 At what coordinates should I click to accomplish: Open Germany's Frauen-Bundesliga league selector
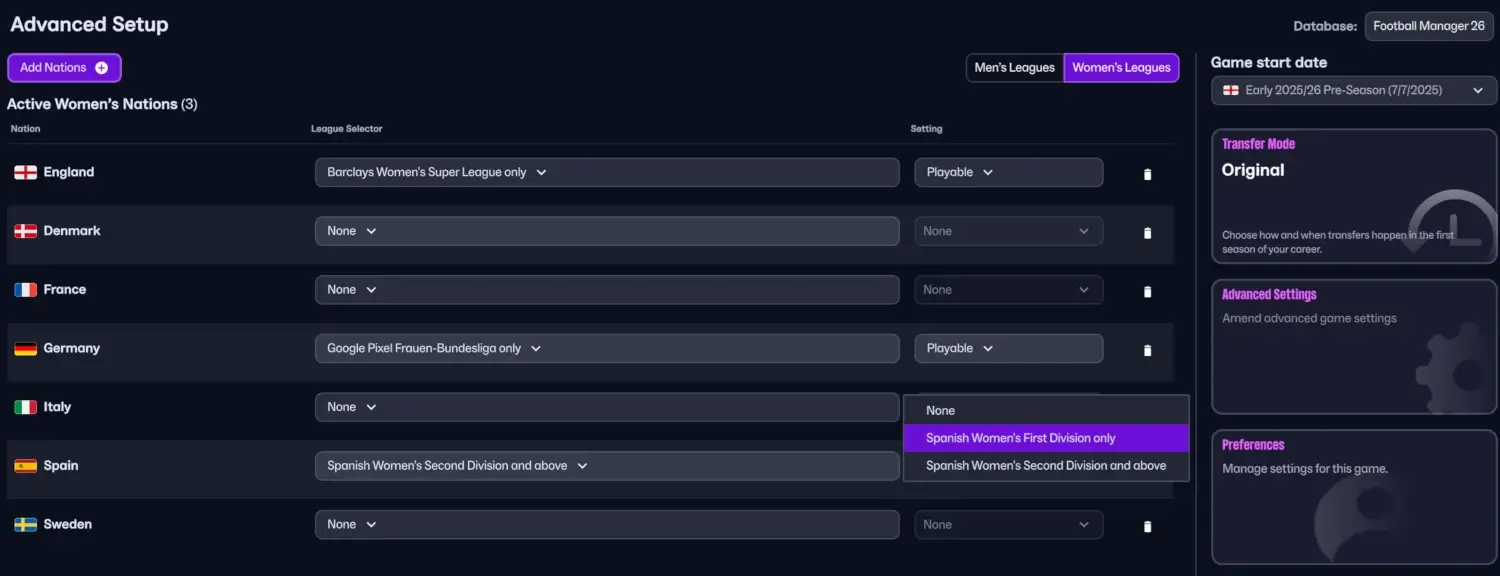pos(607,348)
